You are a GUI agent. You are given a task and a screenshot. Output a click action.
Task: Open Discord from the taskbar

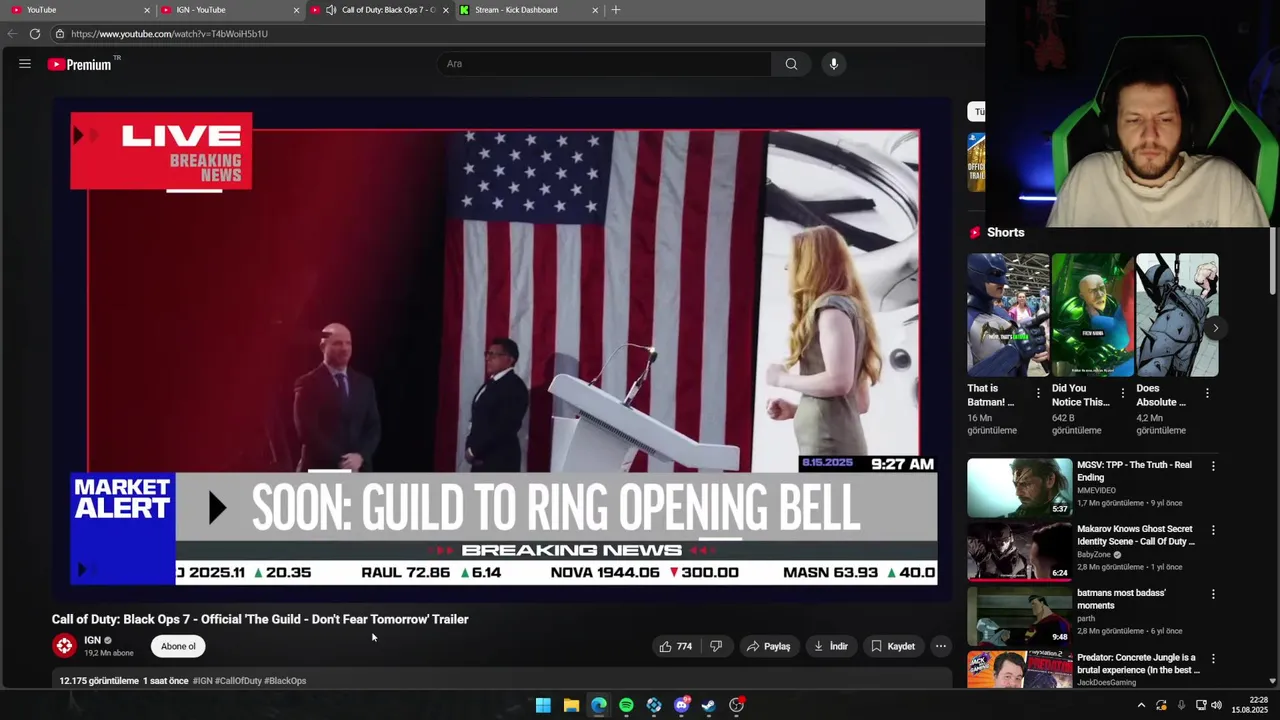click(682, 705)
